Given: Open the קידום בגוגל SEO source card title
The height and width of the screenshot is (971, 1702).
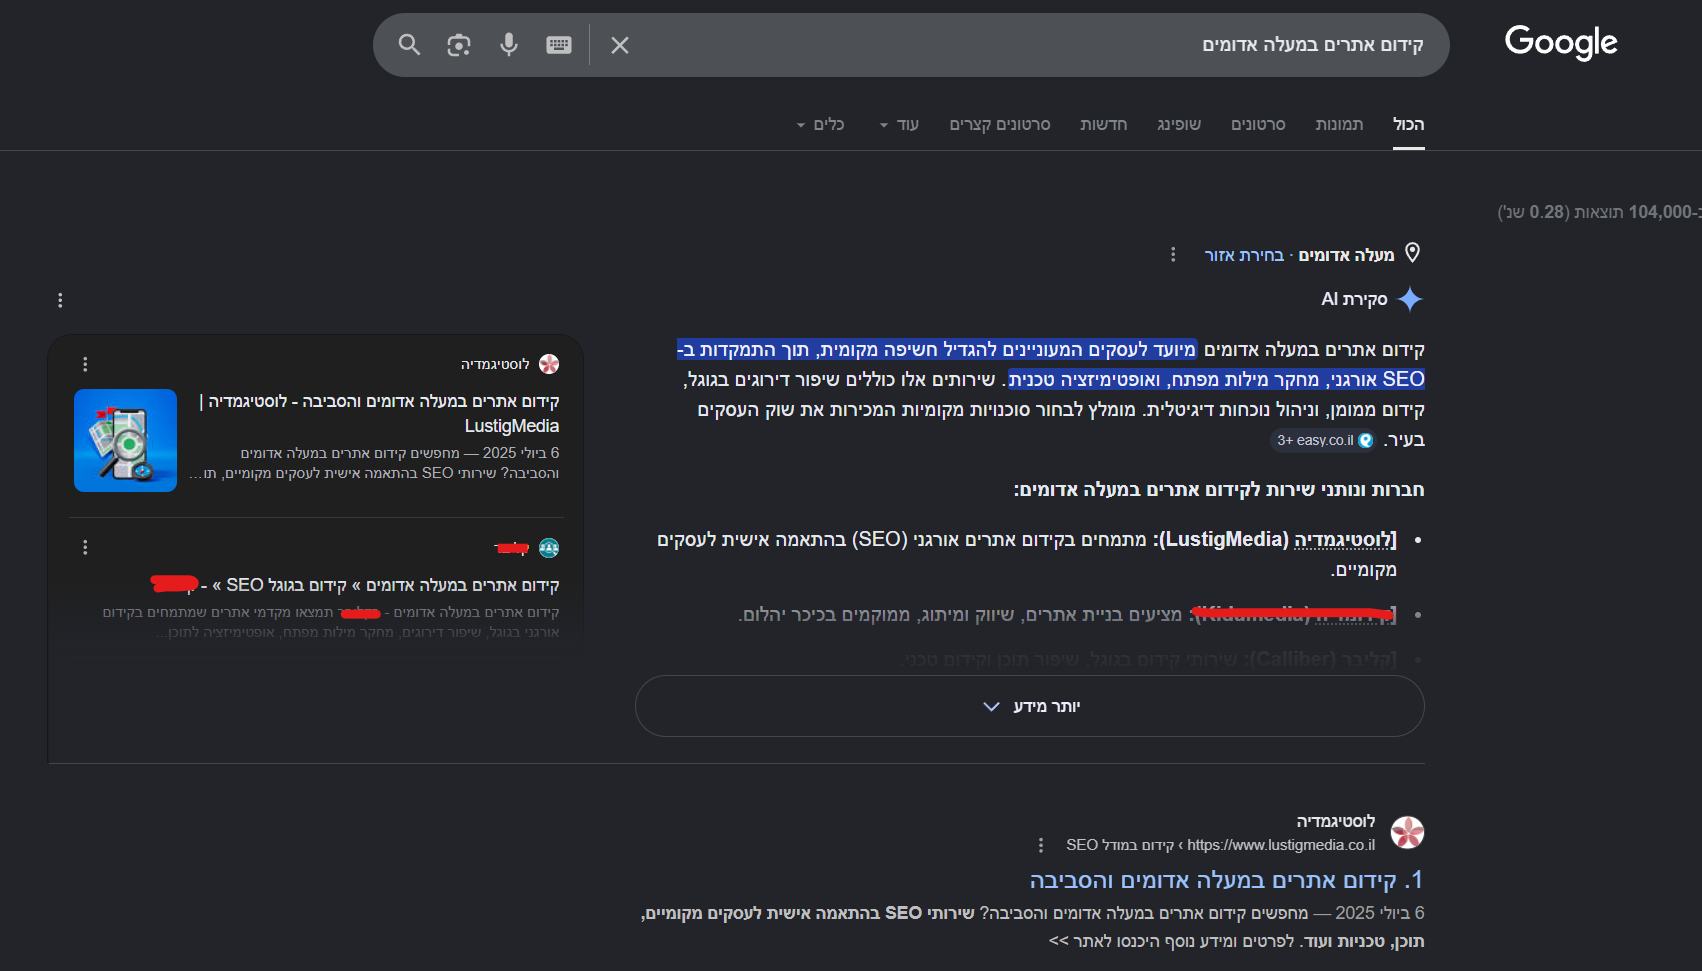Looking at the screenshot, I should click(356, 585).
